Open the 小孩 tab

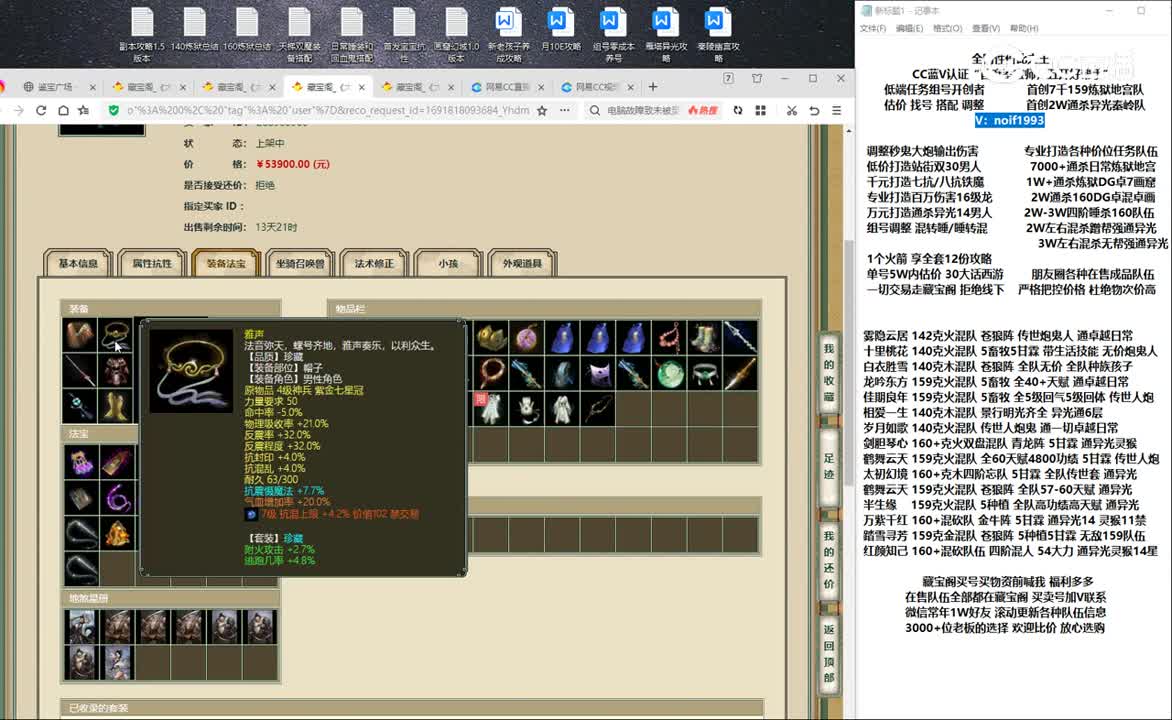click(448, 263)
